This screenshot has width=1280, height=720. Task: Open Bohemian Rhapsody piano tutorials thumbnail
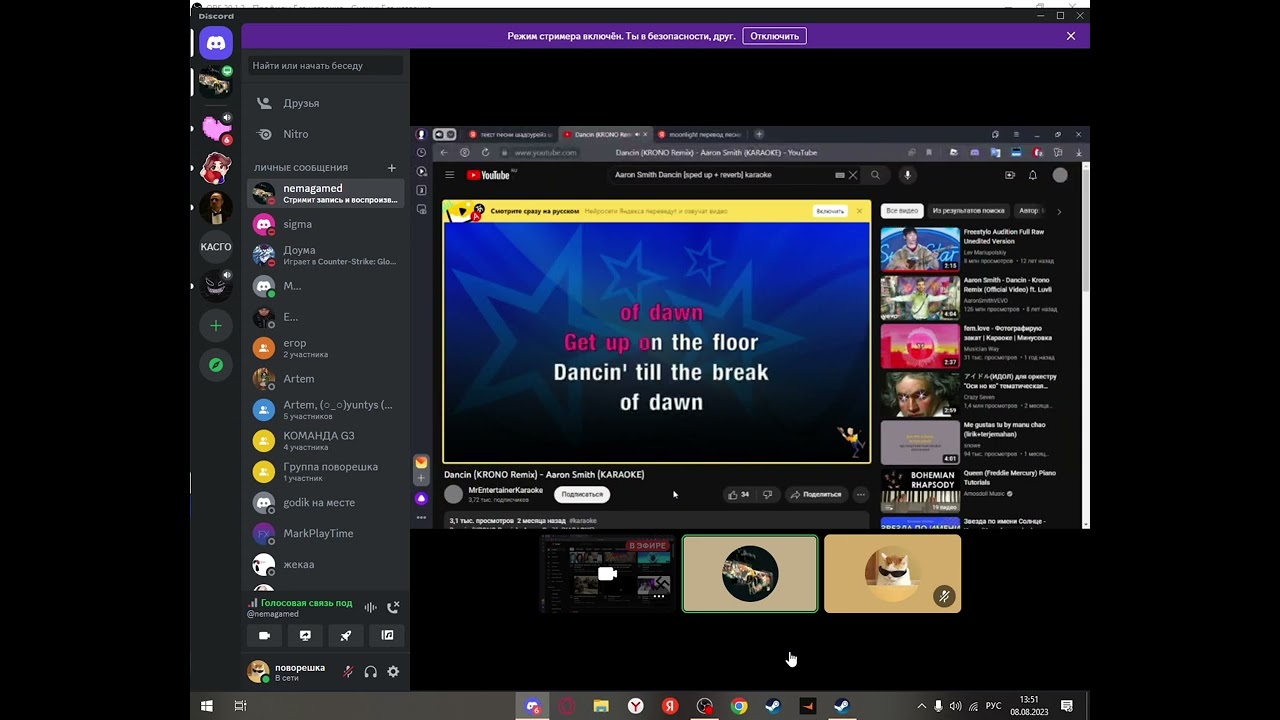920,491
